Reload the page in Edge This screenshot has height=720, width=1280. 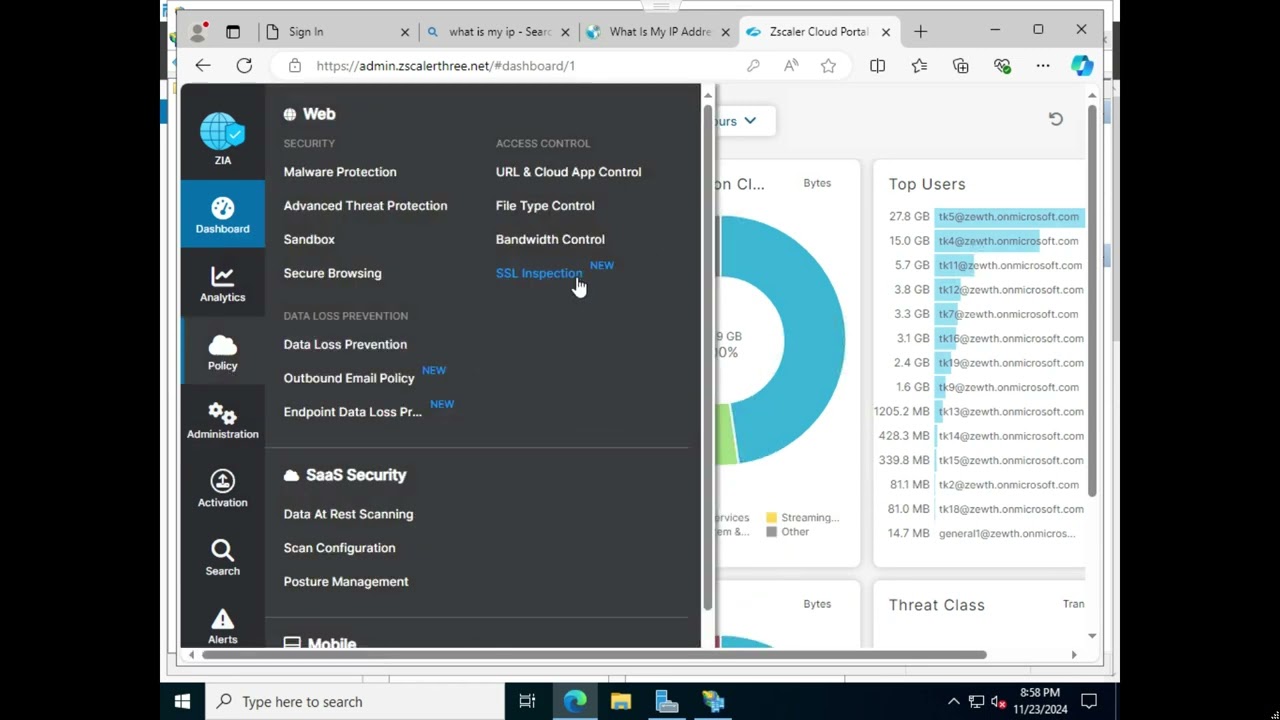pos(244,65)
